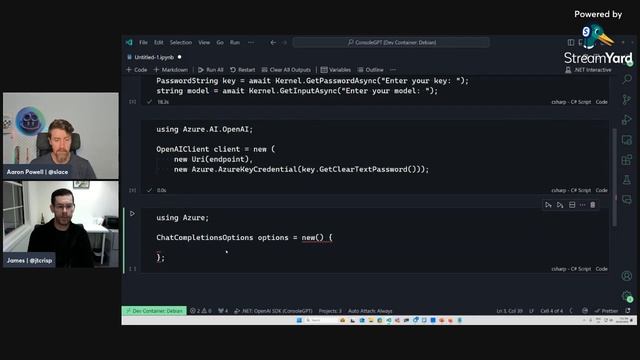Select the .NET Interactive kernel picker
The height and width of the screenshot is (360, 640).
click(x=588, y=70)
